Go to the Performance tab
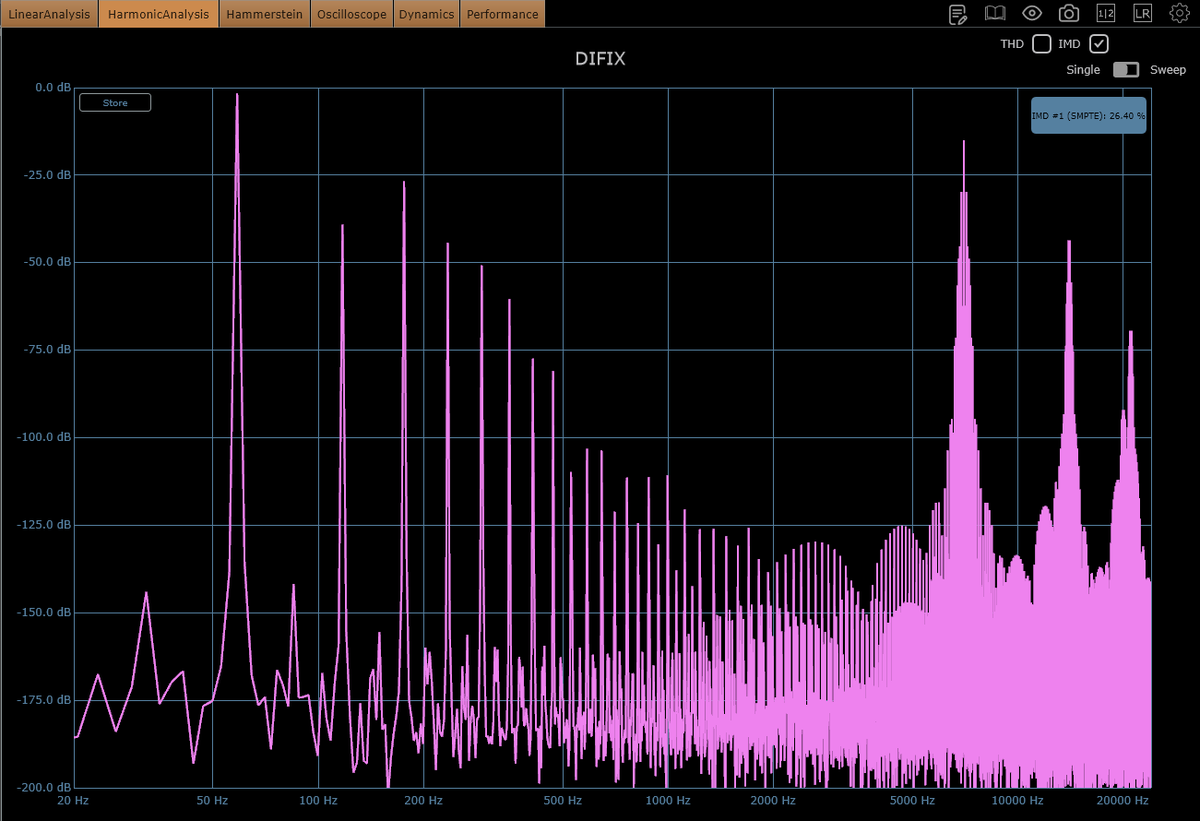 [503, 14]
